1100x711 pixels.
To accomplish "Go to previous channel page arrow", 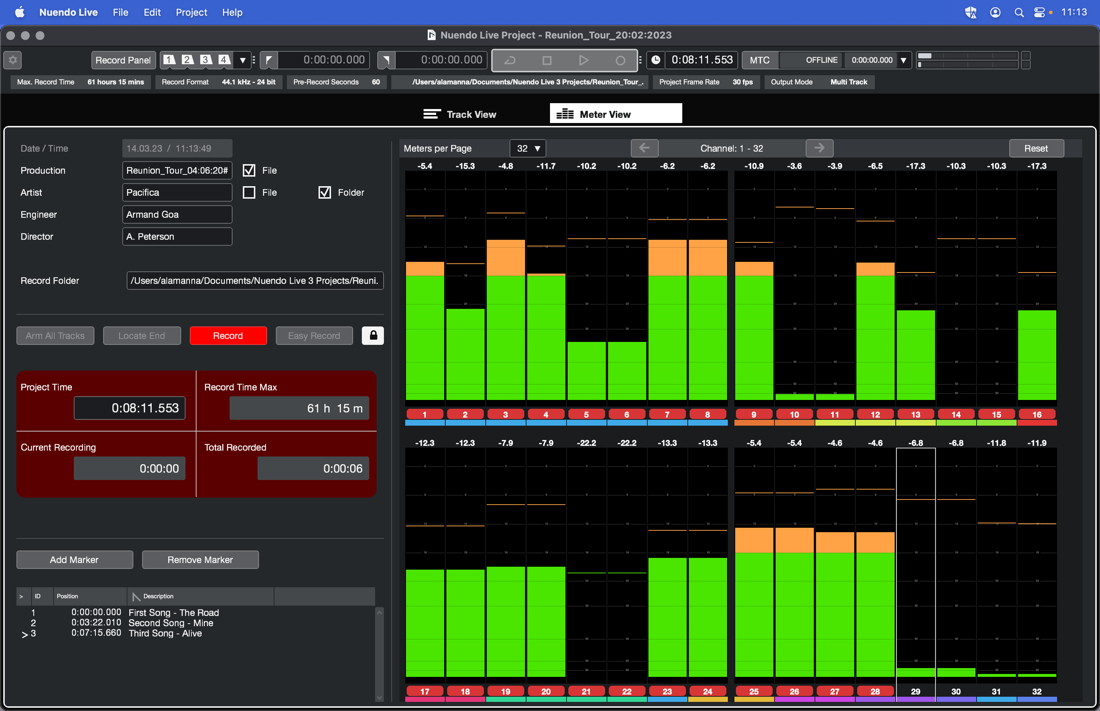I will coord(644,148).
